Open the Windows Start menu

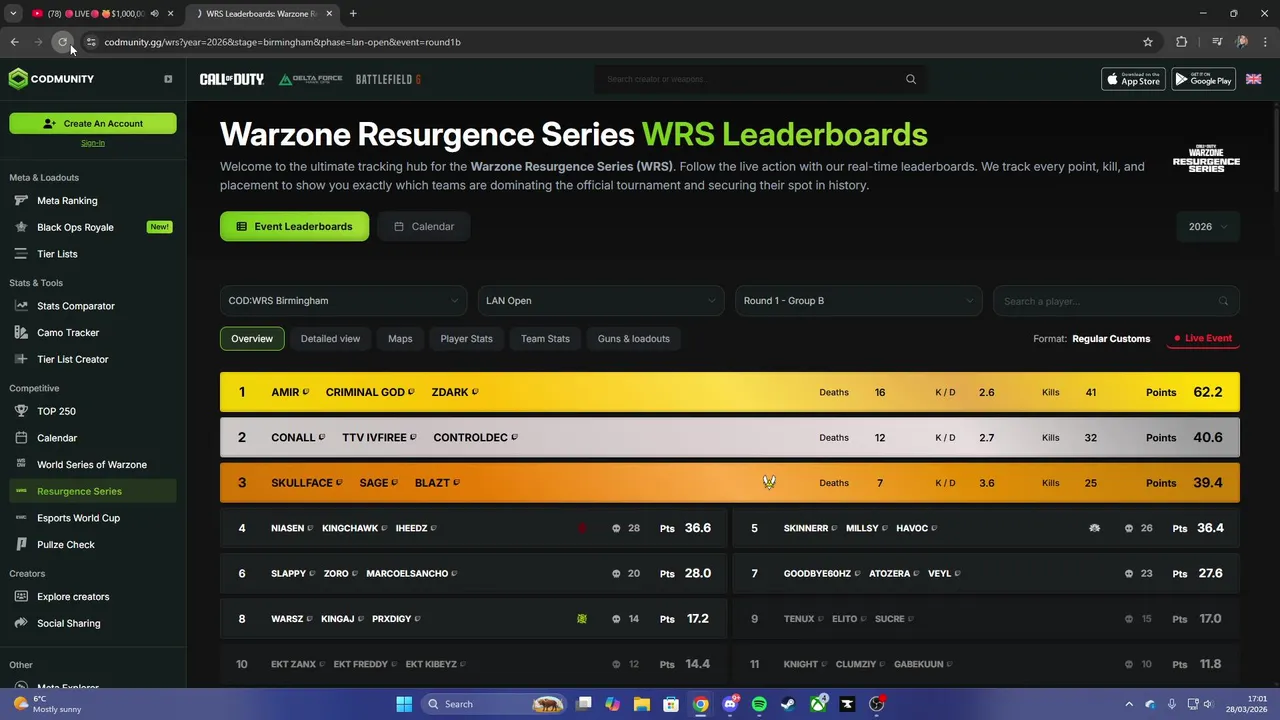click(404, 704)
